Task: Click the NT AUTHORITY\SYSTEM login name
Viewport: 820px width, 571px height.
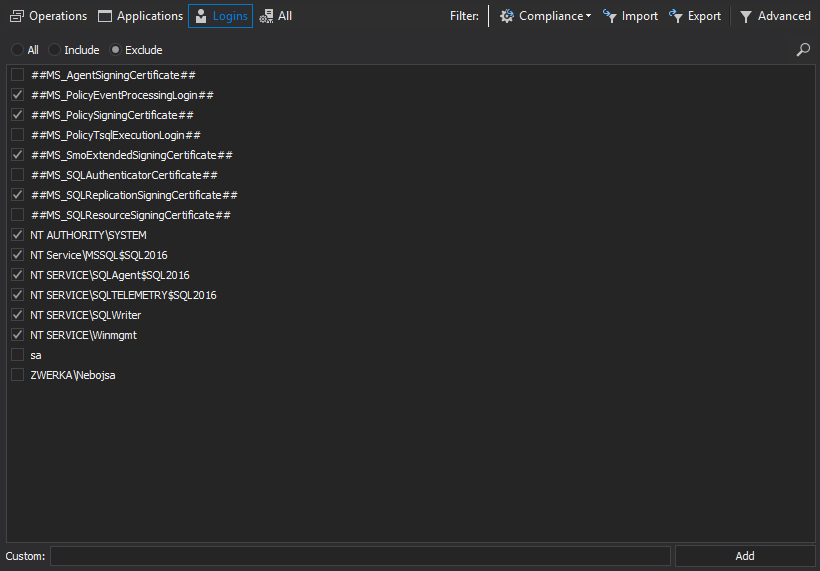Action: tap(88, 235)
